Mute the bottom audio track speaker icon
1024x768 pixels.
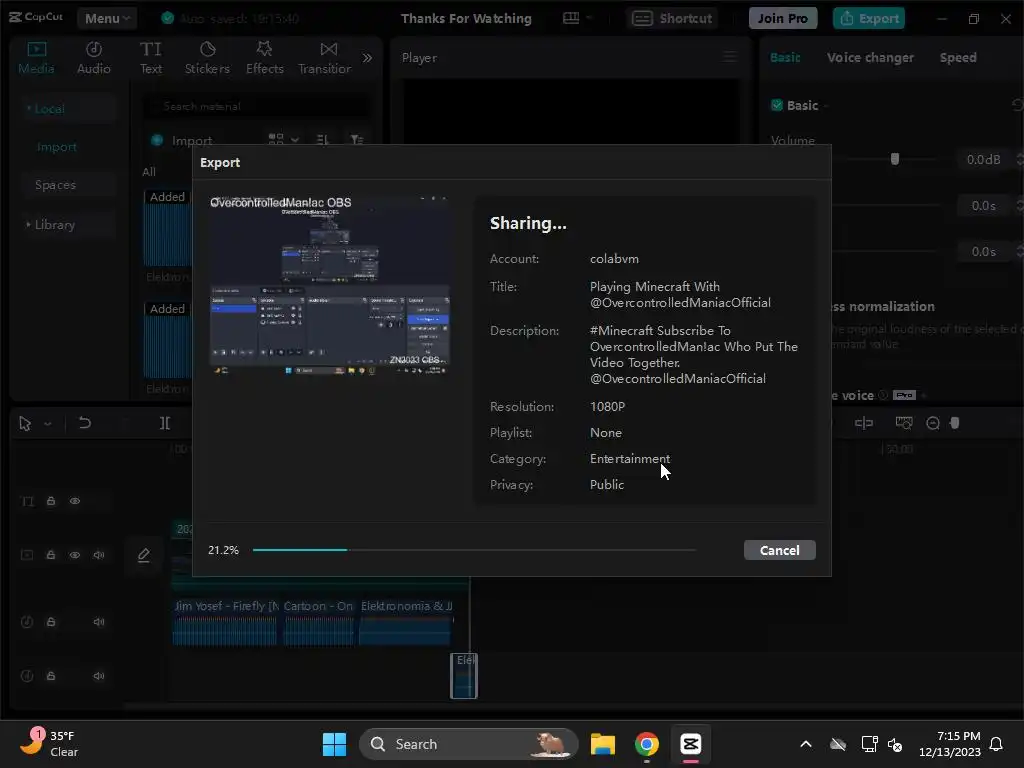(x=99, y=676)
